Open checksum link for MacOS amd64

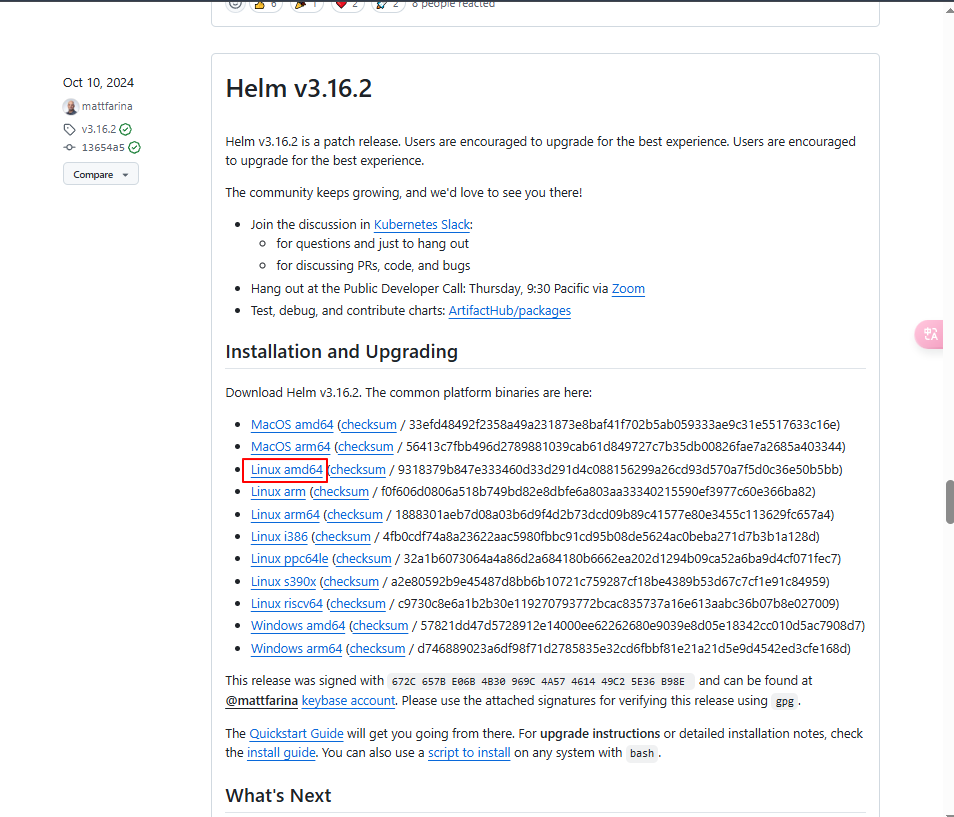click(369, 425)
